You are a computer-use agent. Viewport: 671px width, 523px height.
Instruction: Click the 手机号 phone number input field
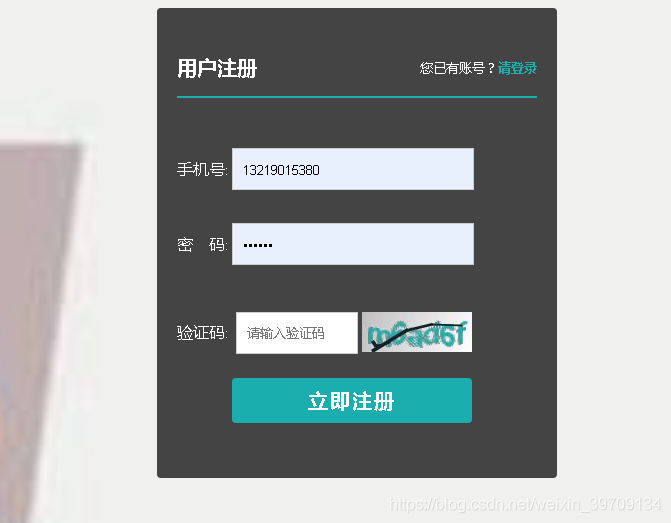(x=353, y=169)
